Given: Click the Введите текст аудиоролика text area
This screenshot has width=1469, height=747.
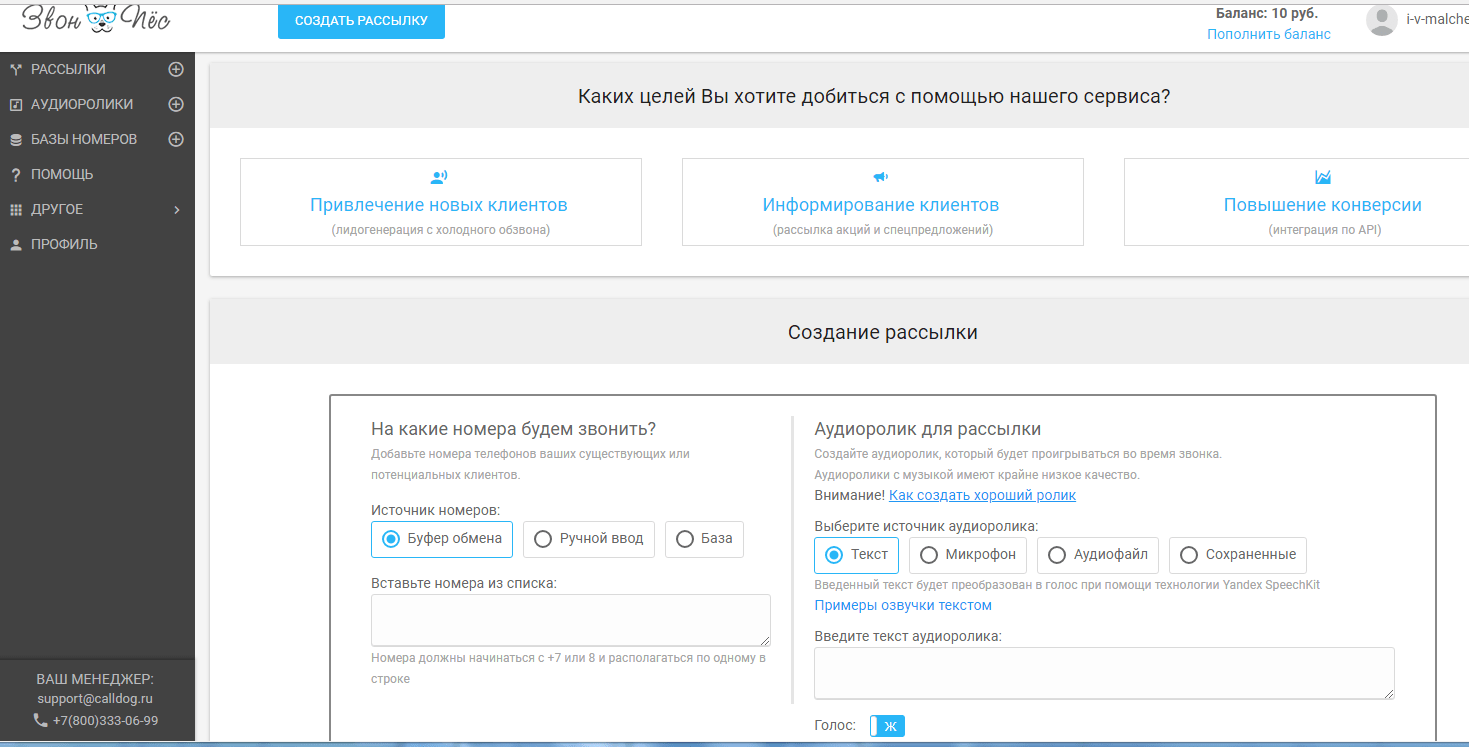Looking at the screenshot, I should pyautogui.click(x=1105, y=673).
